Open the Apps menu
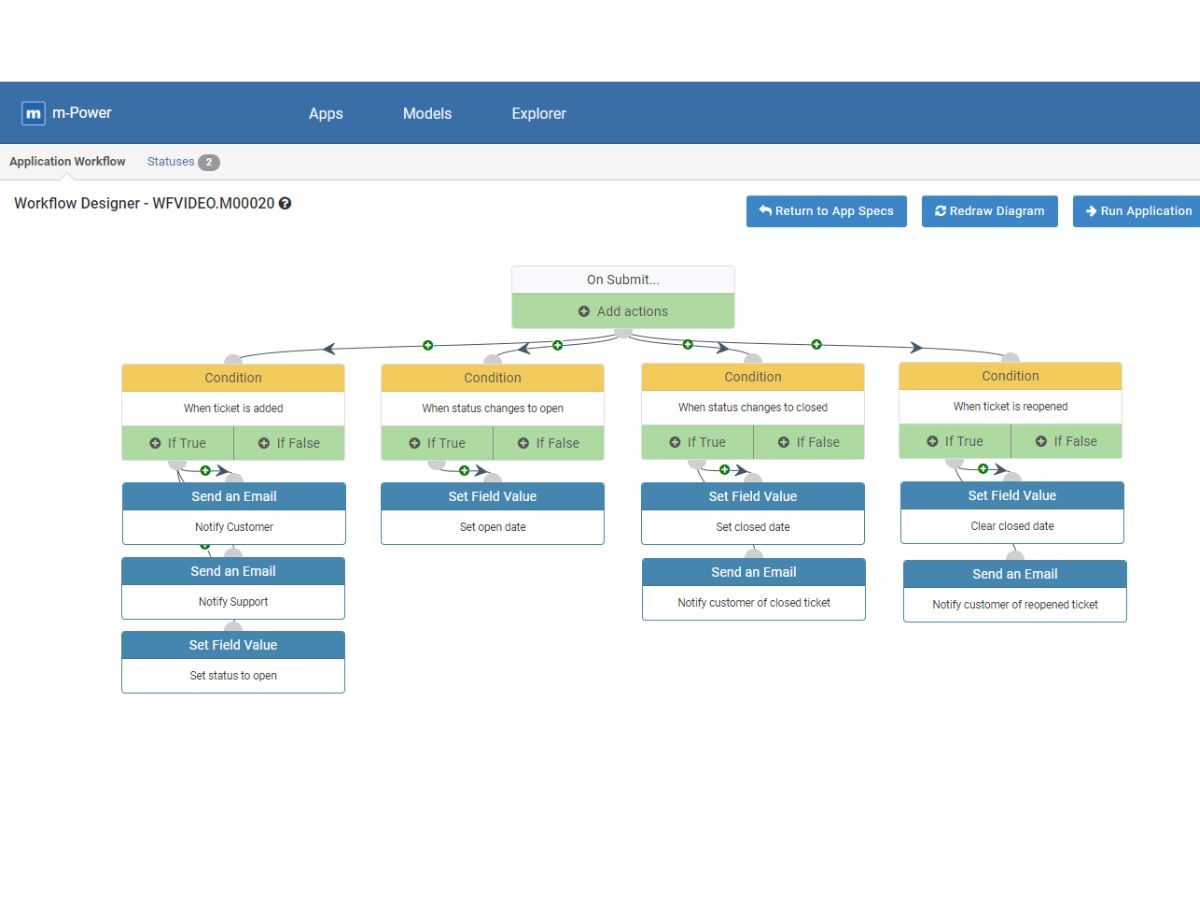The image size is (1200, 900). click(326, 114)
